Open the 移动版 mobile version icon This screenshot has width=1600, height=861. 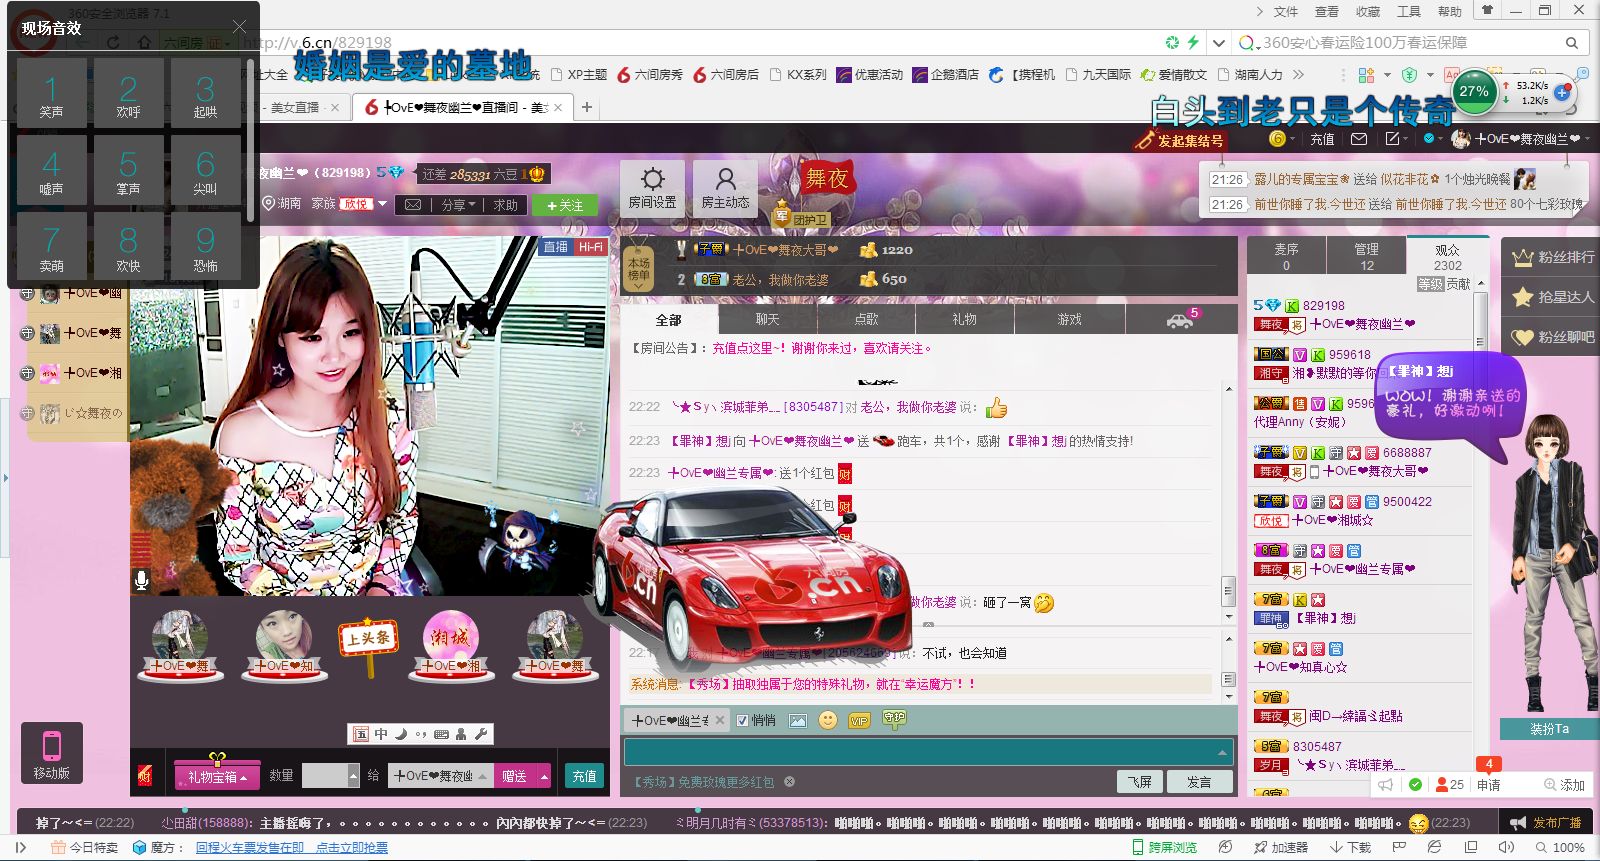52,753
